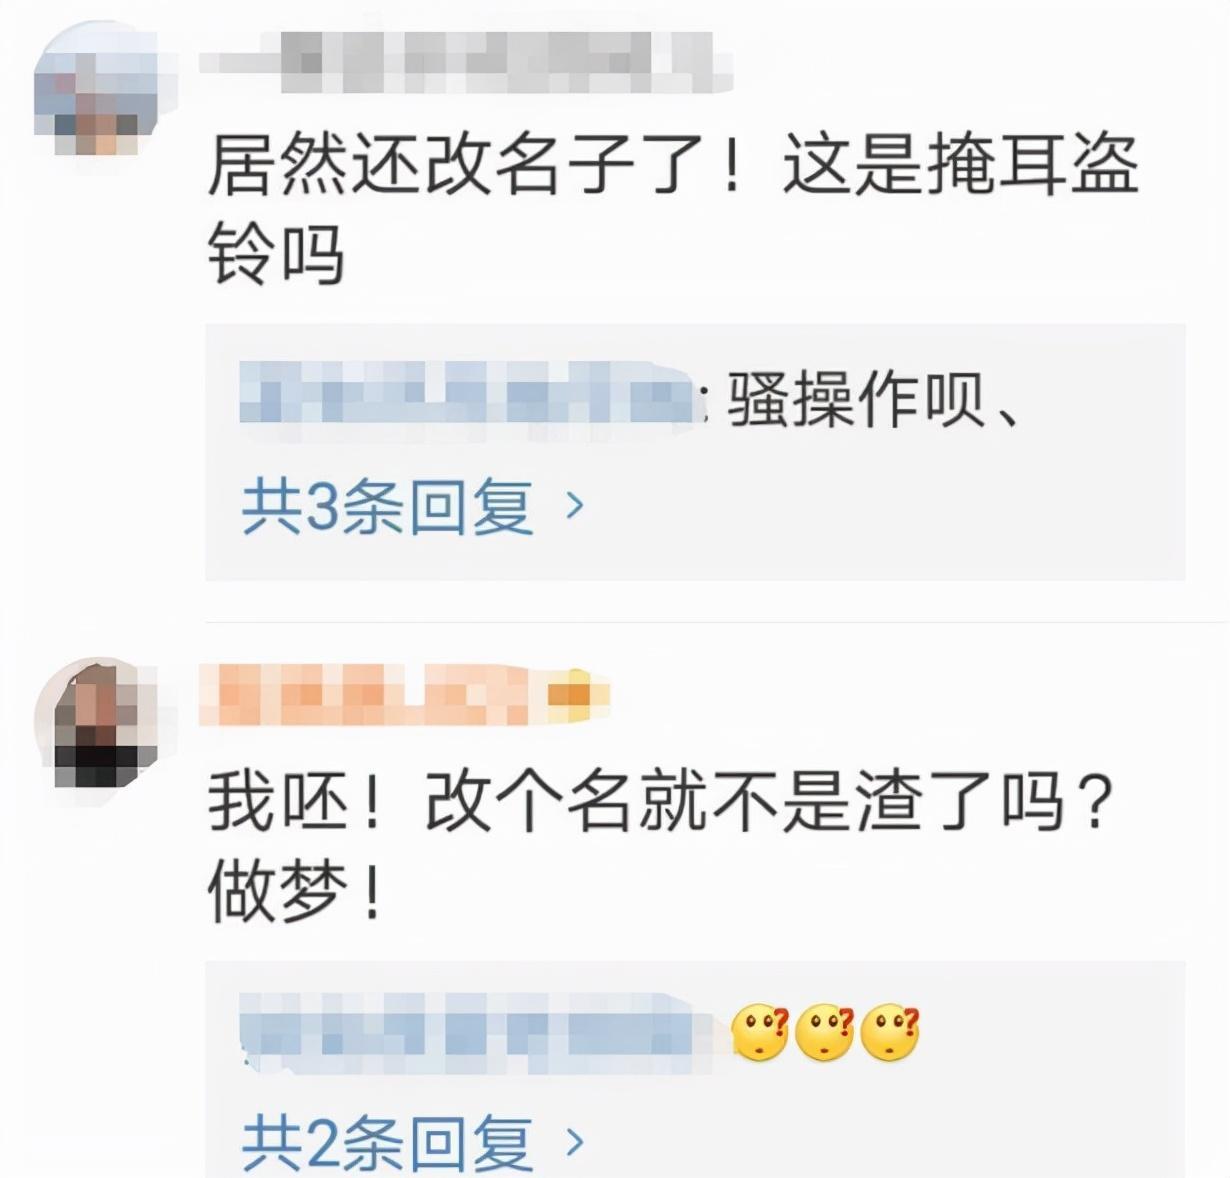
Task: Tap the first commenter's blurred username
Action: coord(465,61)
